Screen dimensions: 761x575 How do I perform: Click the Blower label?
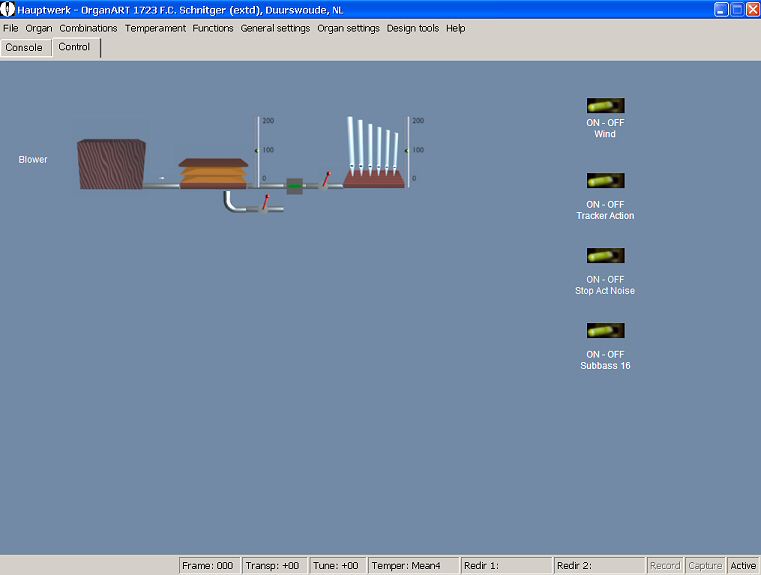33,159
